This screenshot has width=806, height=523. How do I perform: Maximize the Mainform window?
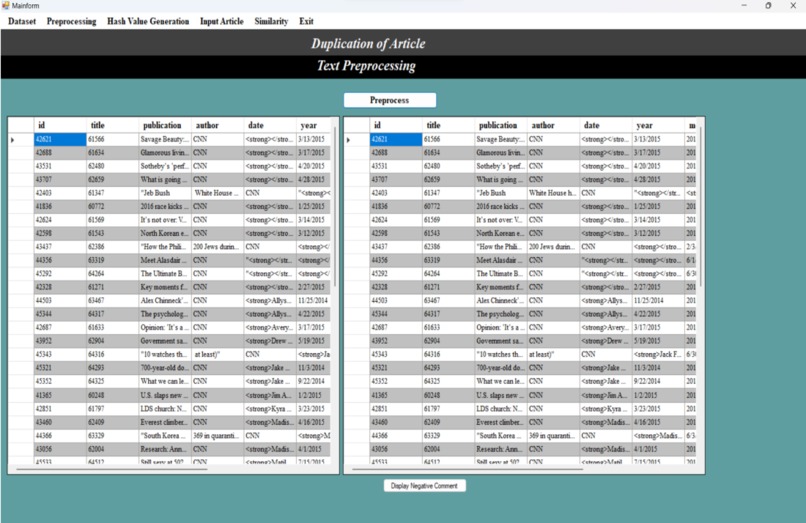[x=768, y=6]
